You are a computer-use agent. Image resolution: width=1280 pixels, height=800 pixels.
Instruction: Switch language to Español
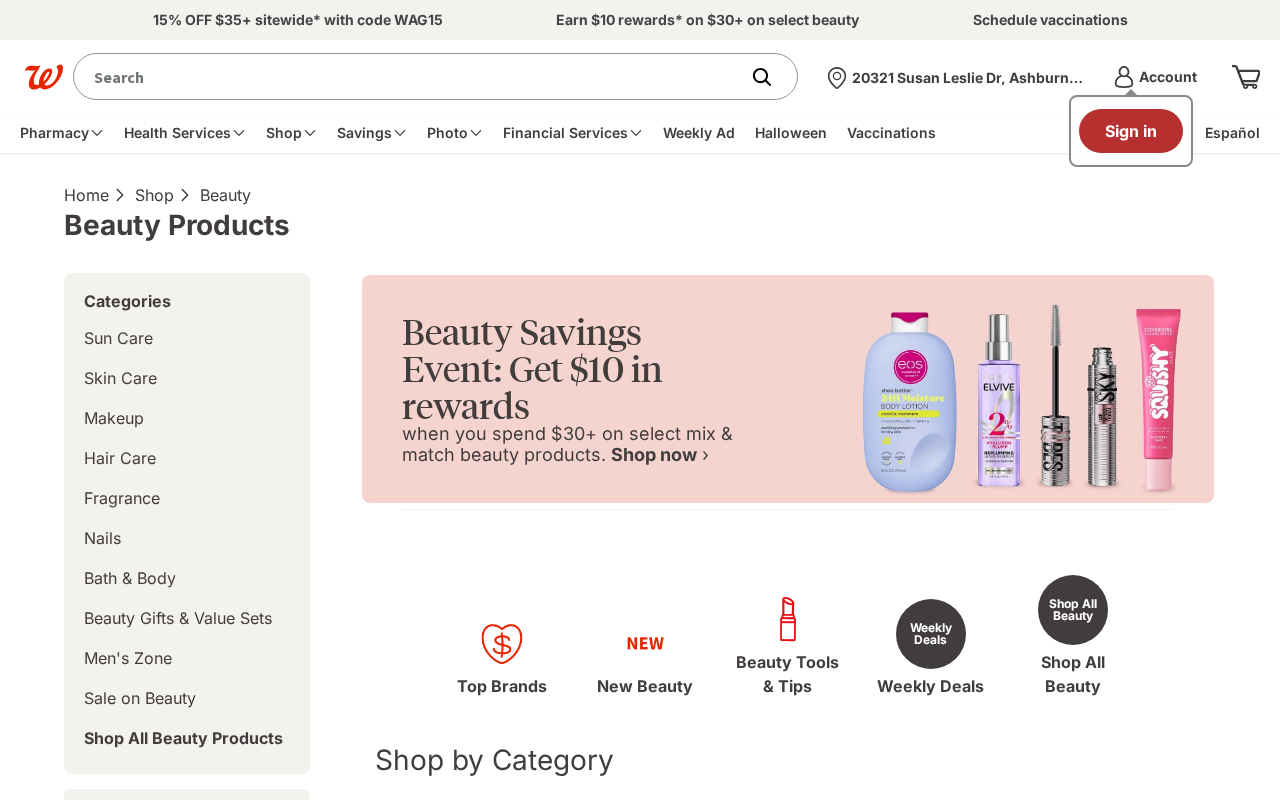tap(1232, 133)
